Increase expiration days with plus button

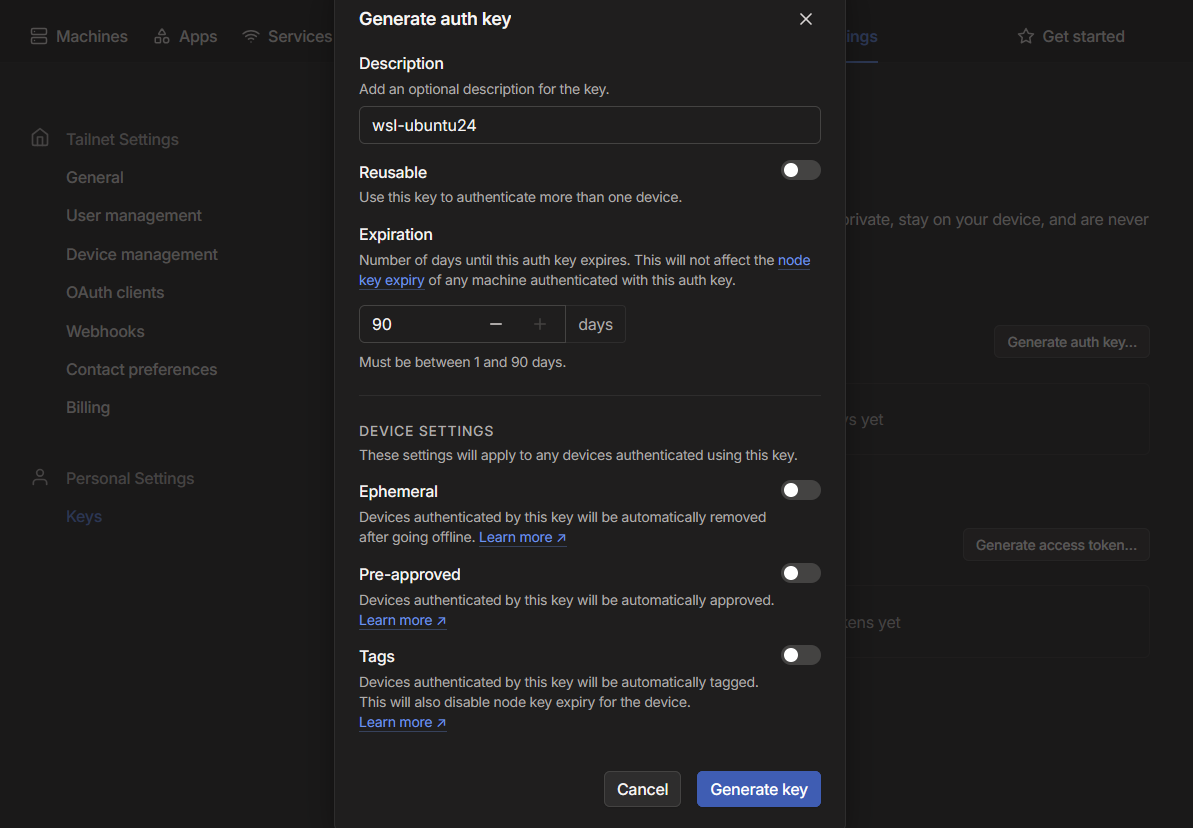click(x=540, y=324)
